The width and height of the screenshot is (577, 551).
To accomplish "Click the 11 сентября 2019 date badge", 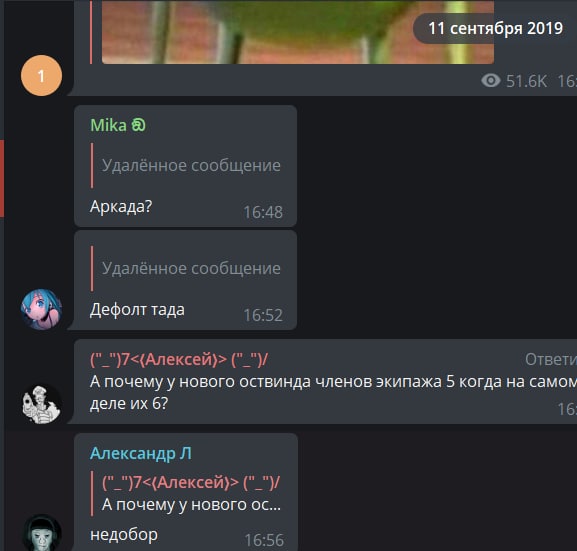I will [x=495, y=28].
